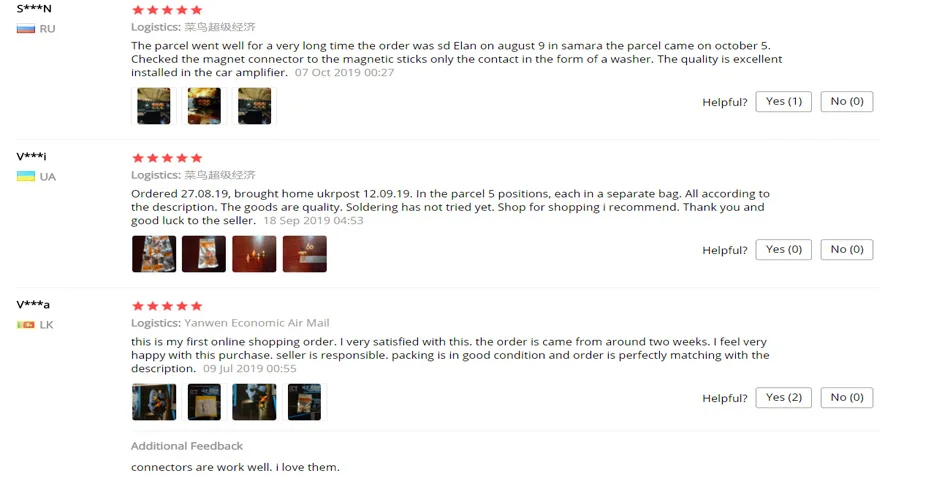The image size is (950, 480).
Task: Open first photo in V***a's review
Action: (x=154, y=402)
